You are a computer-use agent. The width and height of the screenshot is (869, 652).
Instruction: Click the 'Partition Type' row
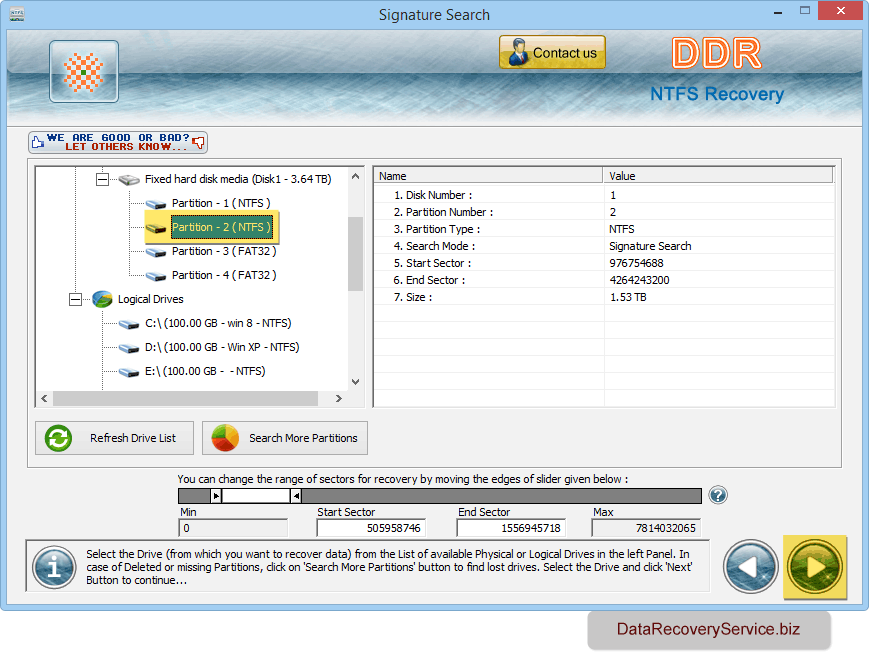pos(604,229)
